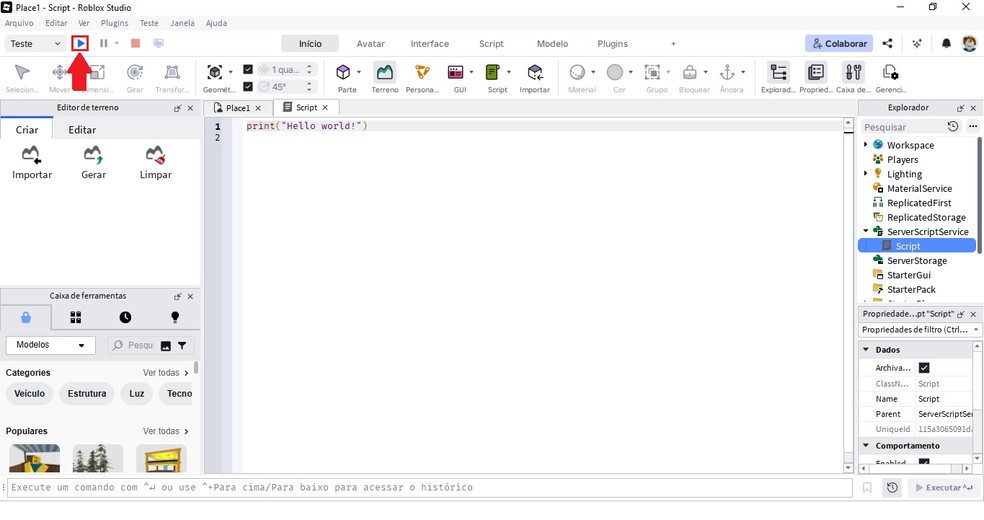Open the GUI tool icon

pyautogui.click(x=456, y=75)
